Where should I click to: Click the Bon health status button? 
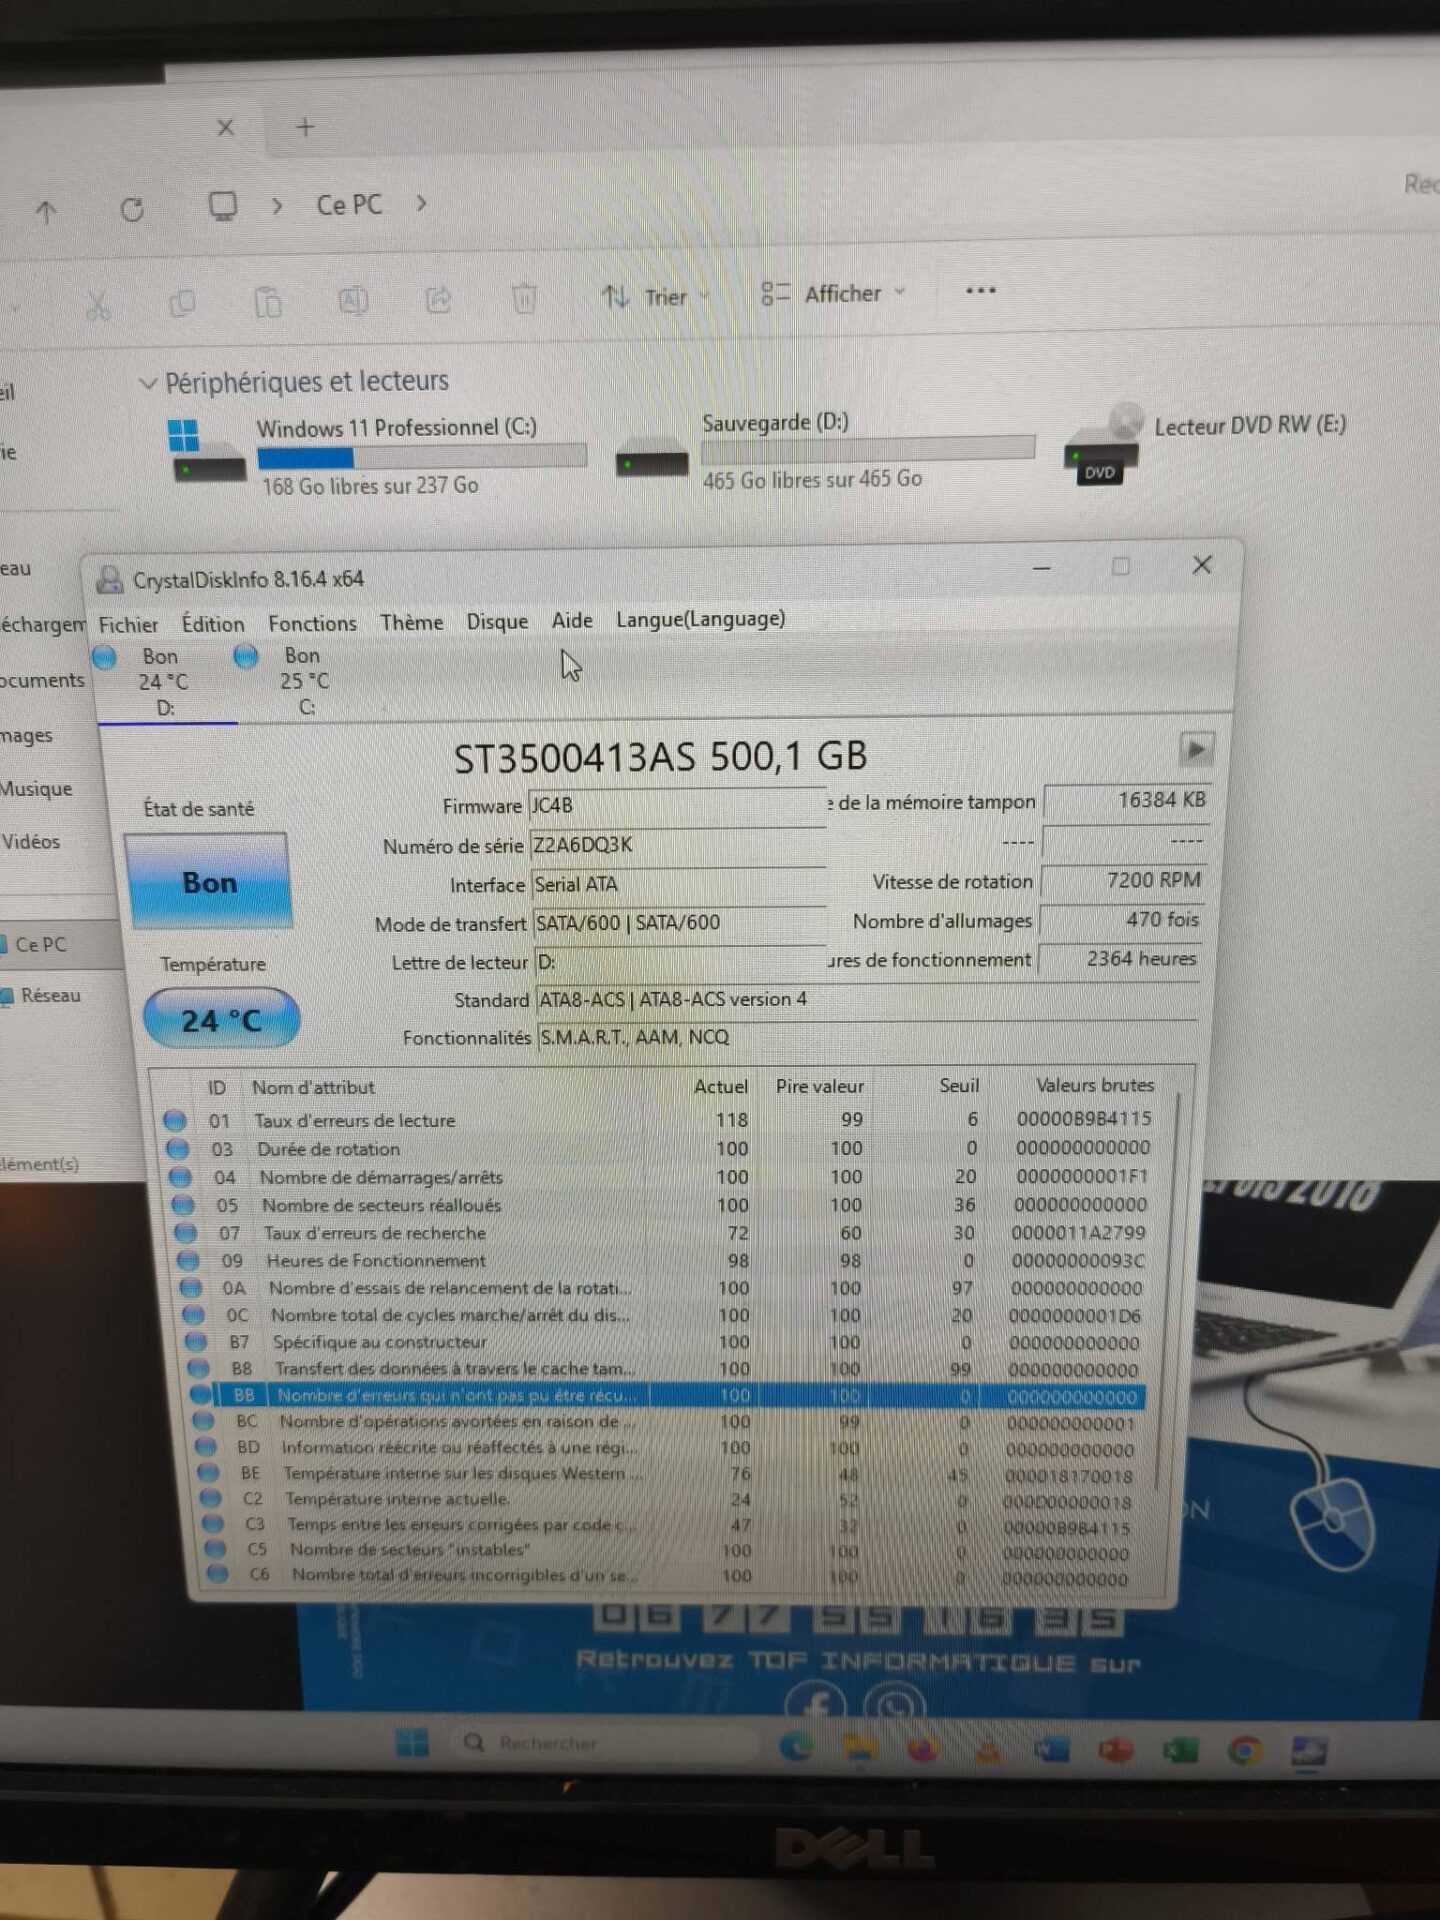click(x=209, y=882)
